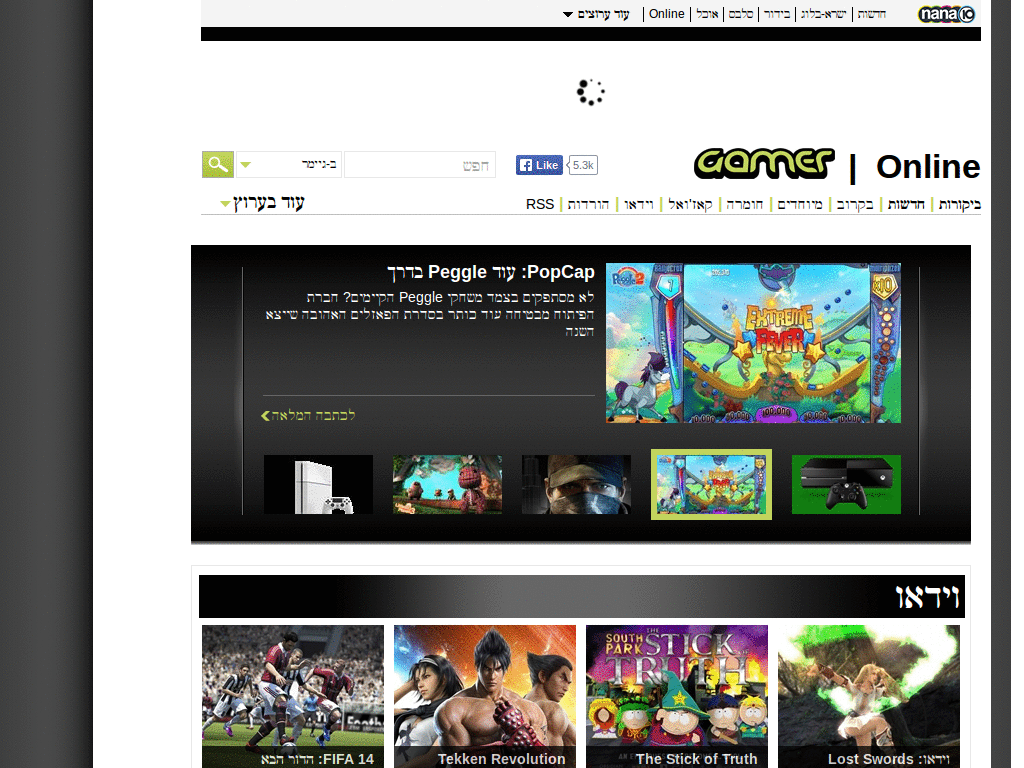The width and height of the screenshot is (1024, 768).
Task: Select the highlighted Peggle carousel thumbnail
Action: pyautogui.click(x=711, y=485)
